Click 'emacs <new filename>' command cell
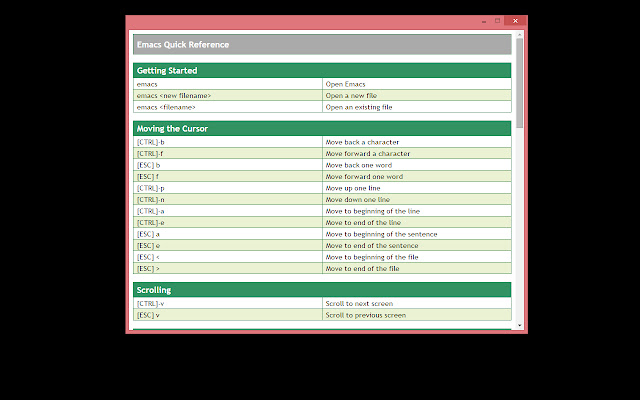 (228, 96)
